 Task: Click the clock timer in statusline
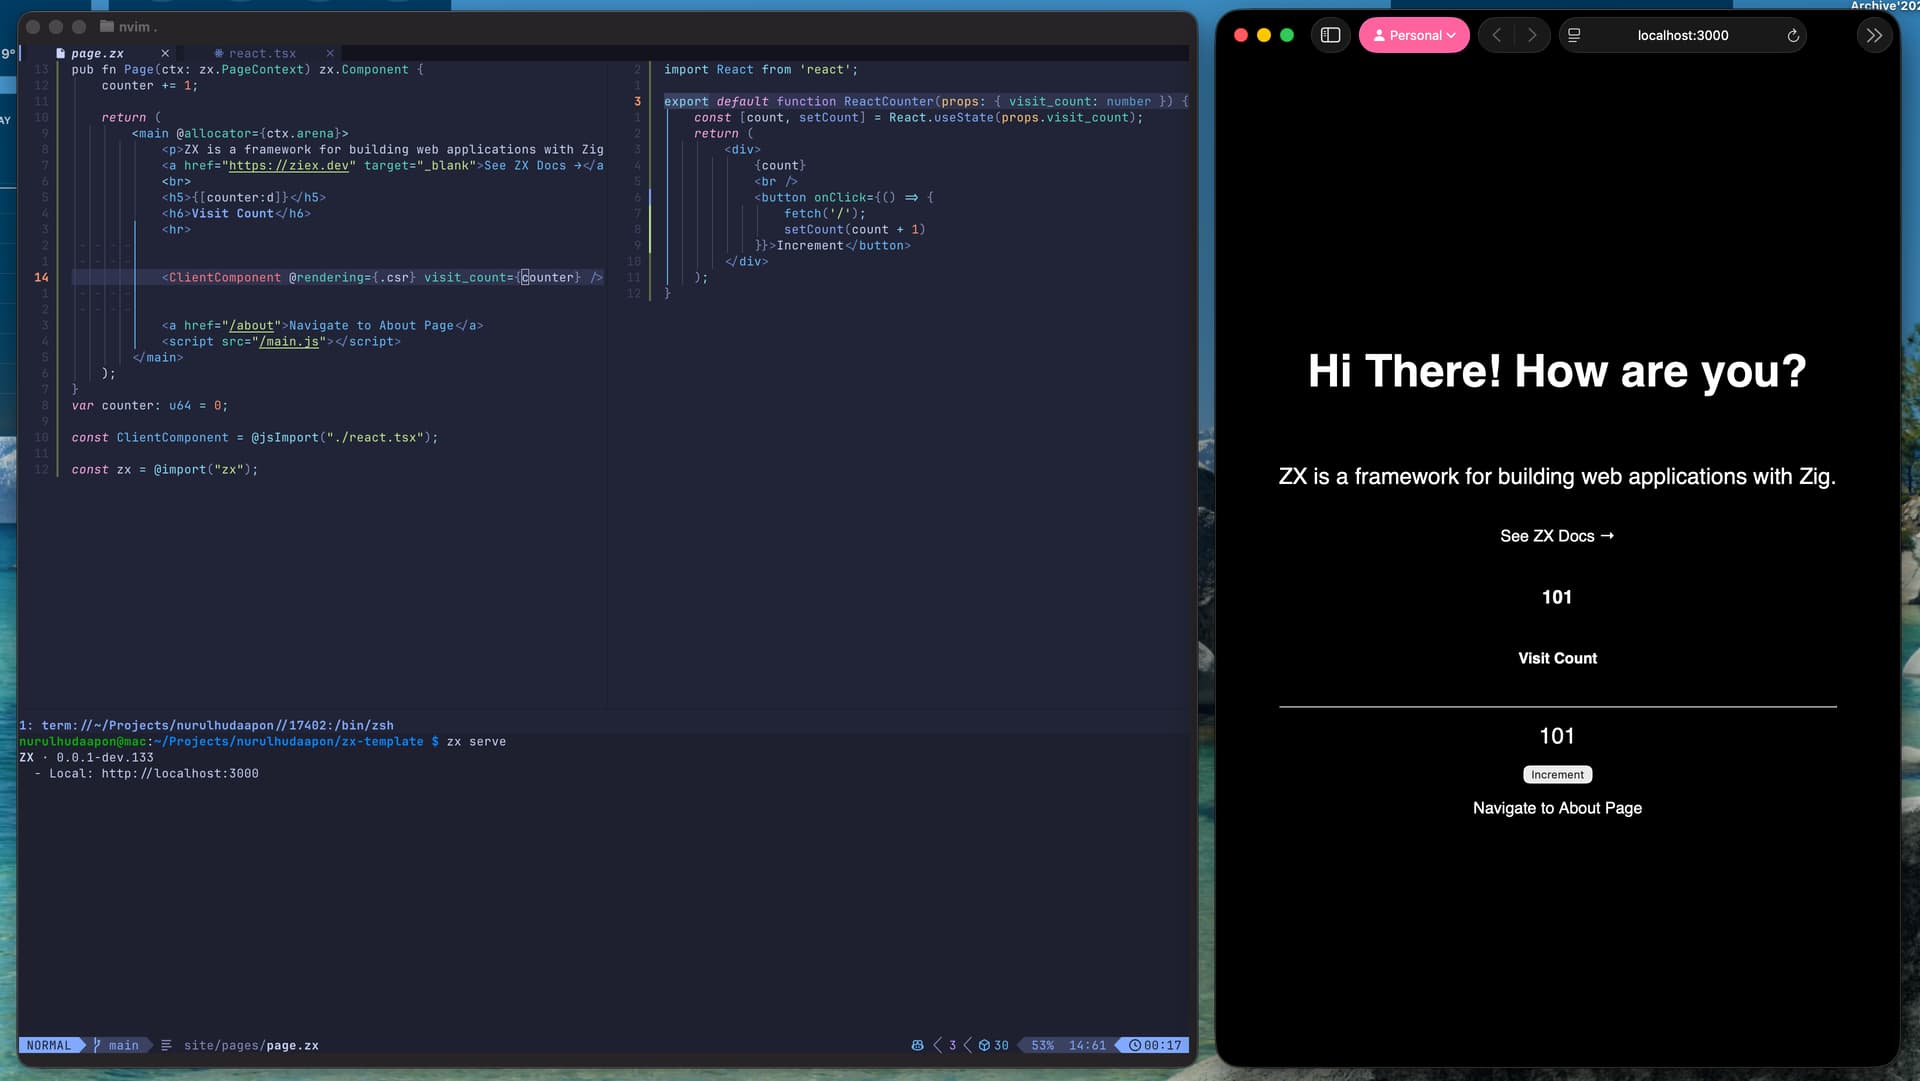point(1155,1045)
